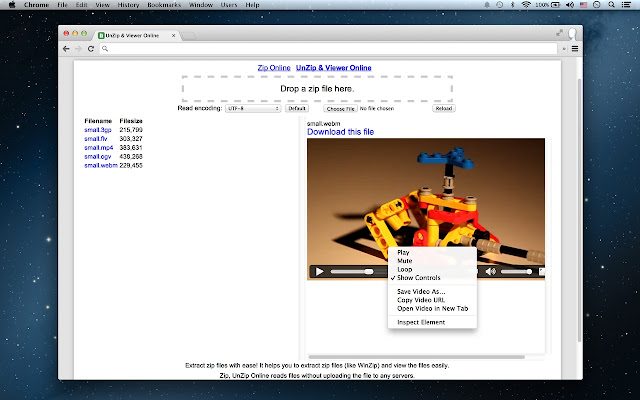The height and width of the screenshot is (400, 640).
Task: Click the battery status indicator
Action: tap(547, 5)
